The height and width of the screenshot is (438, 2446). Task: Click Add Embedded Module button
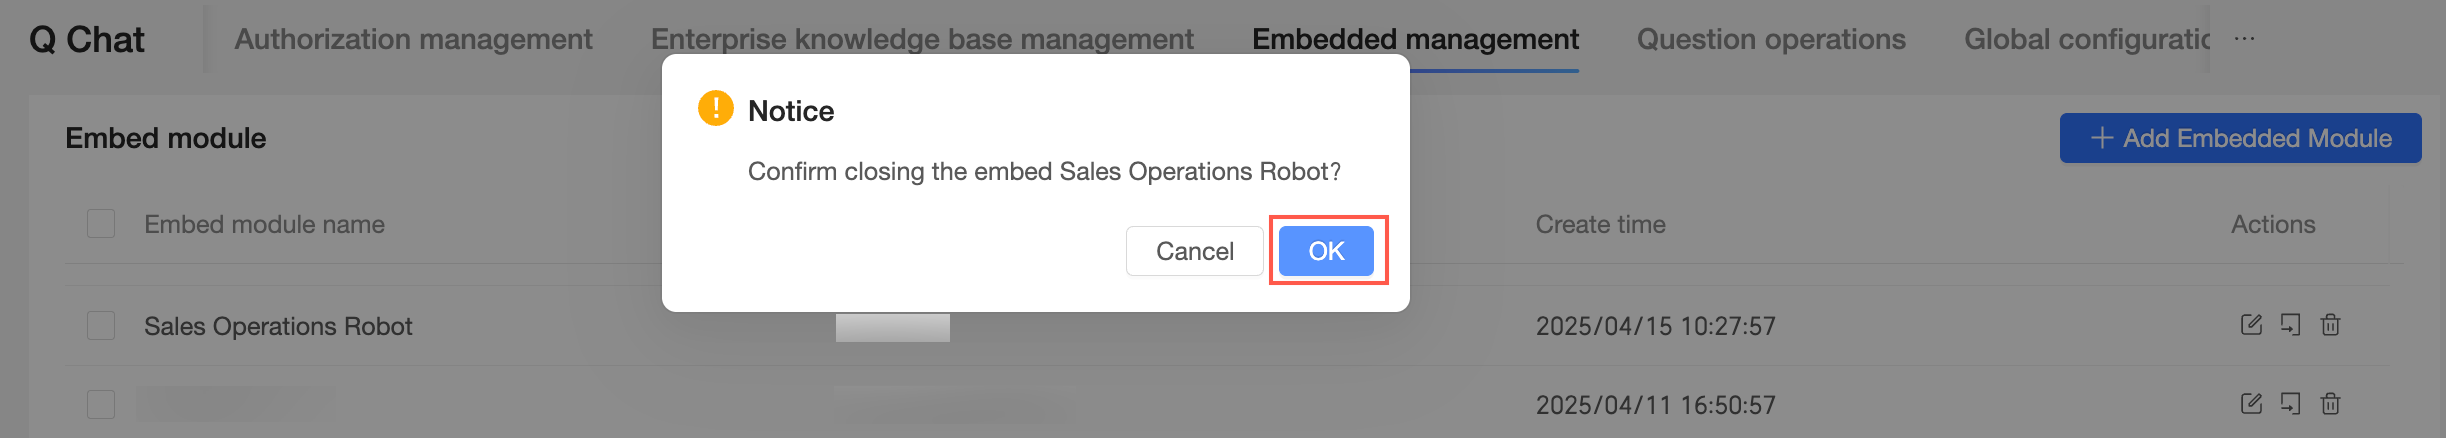tap(2240, 138)
